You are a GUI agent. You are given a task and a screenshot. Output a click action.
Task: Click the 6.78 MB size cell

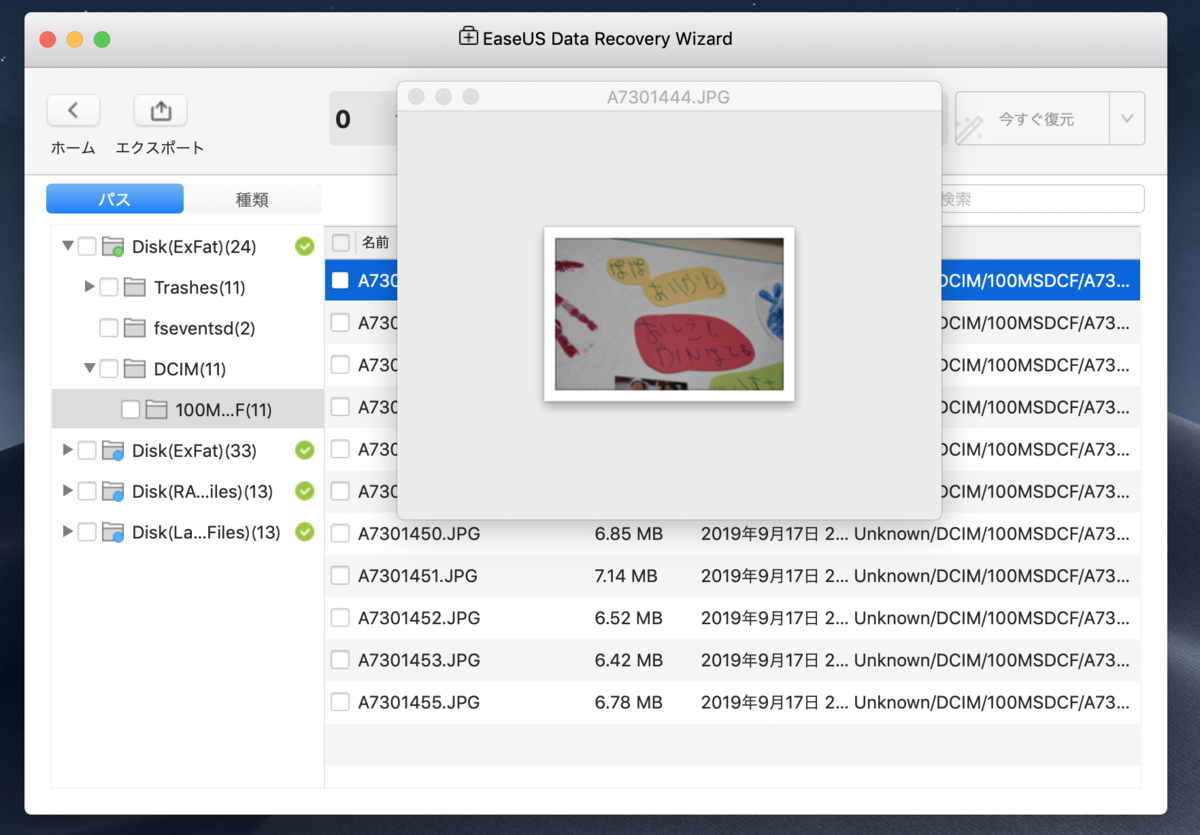click(x=629, y=702)
